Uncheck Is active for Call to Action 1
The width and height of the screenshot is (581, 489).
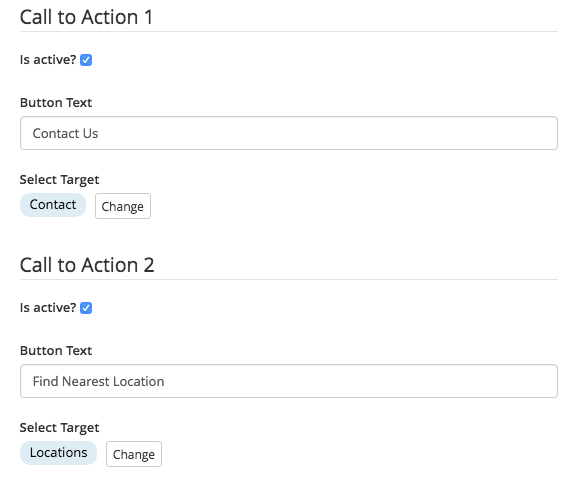tap(86, 60)
